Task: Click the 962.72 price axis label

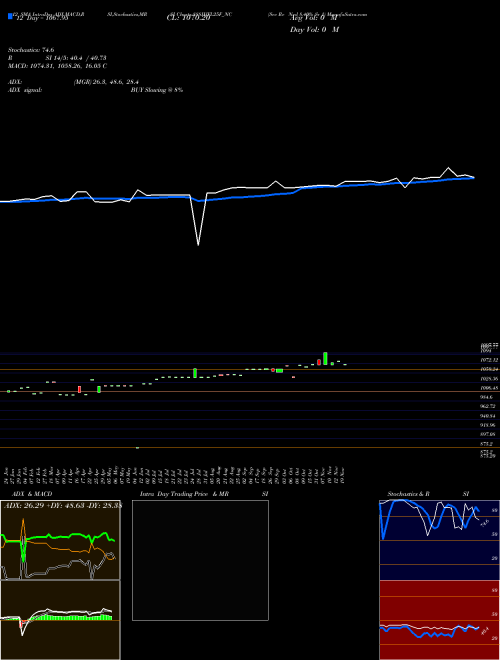Action: pyautogui.click(x=489, y=406)
